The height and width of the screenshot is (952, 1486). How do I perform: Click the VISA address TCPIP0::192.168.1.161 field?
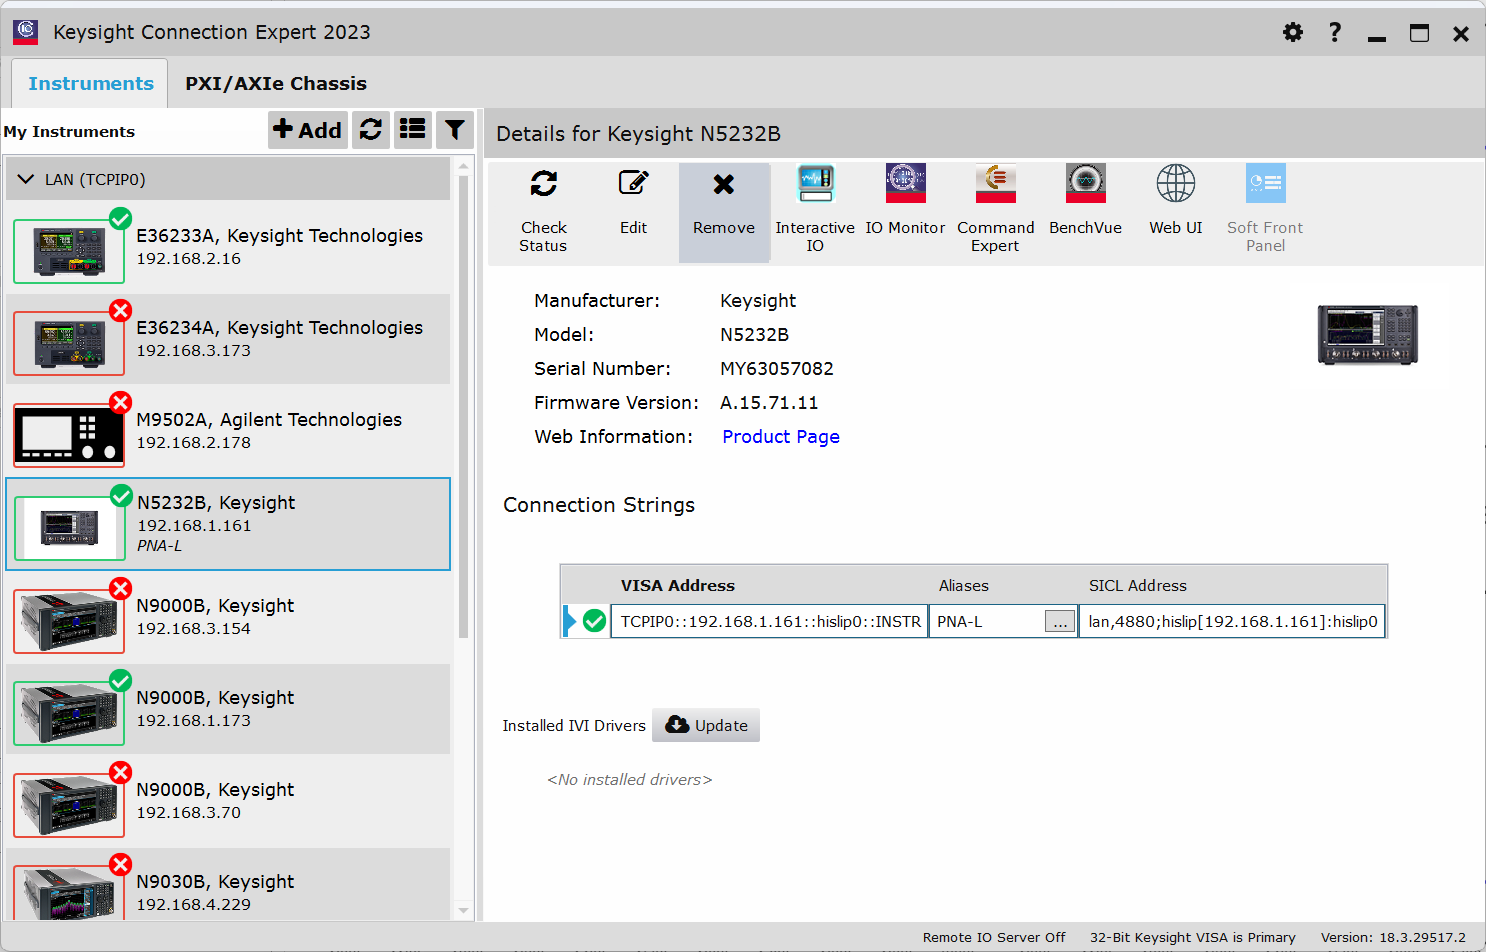point(769,621)
